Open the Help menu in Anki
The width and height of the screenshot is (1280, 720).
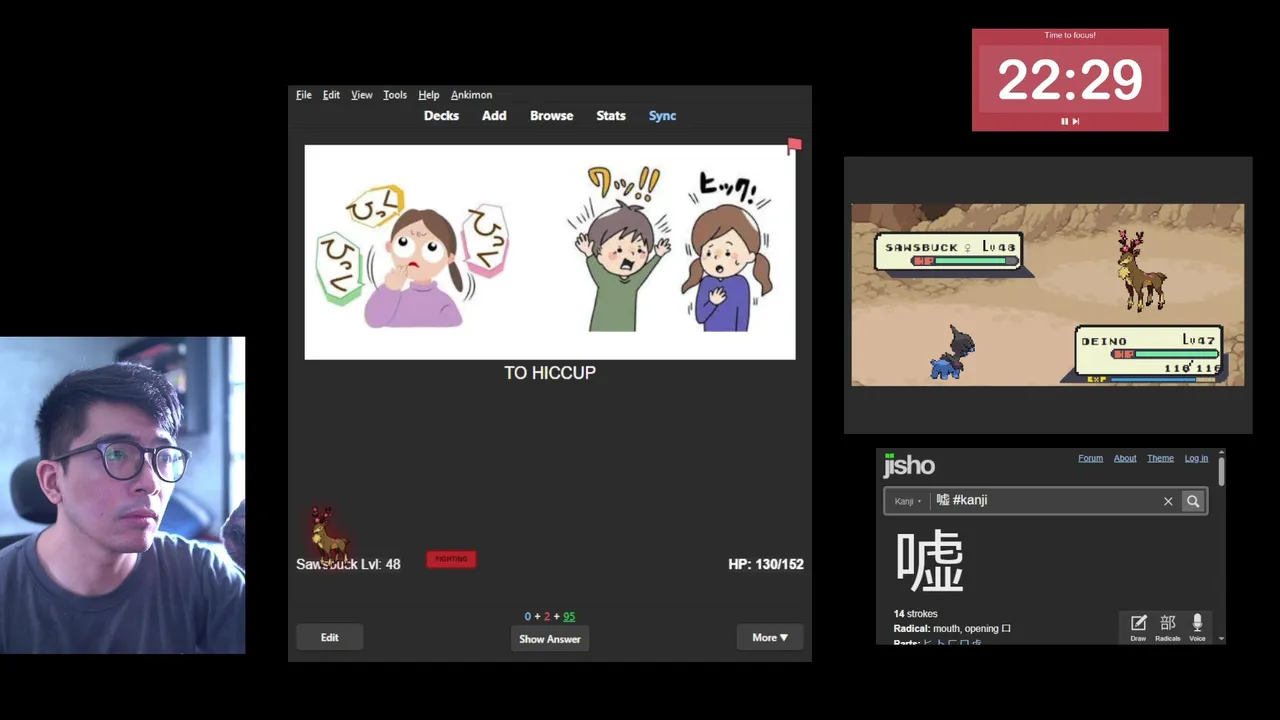click(x=428, y=95)
